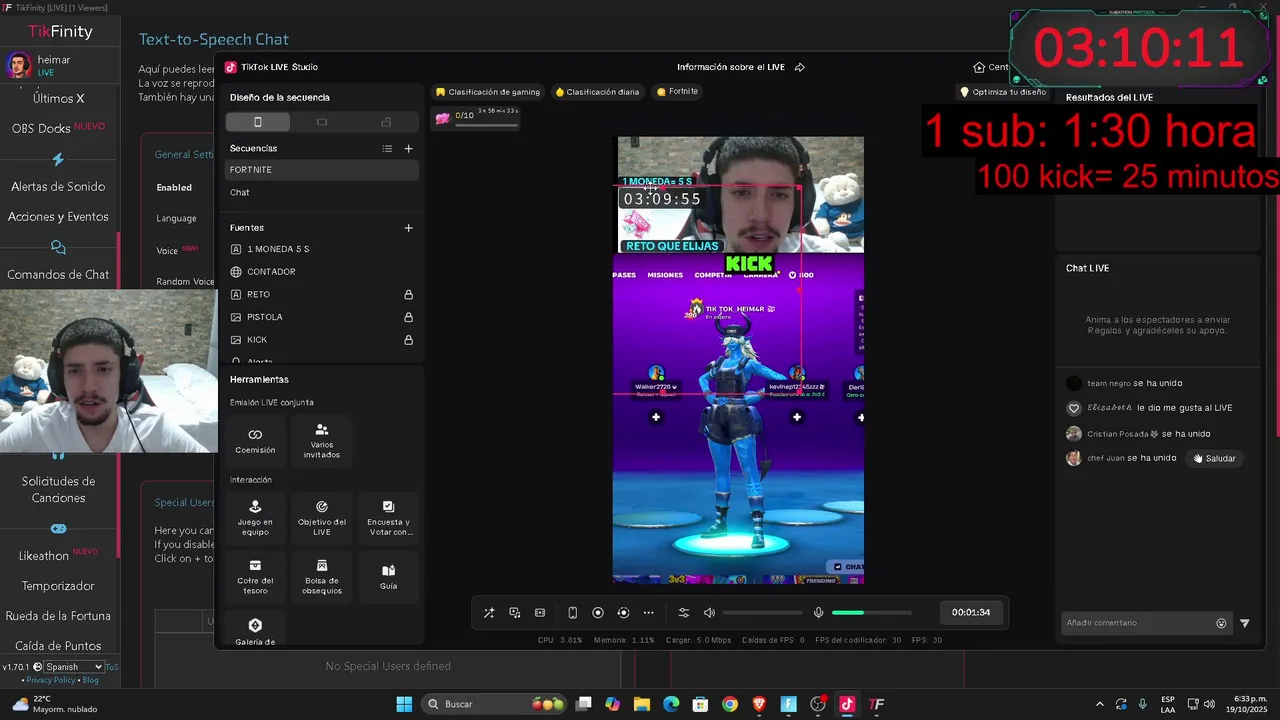Open the Blog link
Image resolution: width=1280 pixels, height=720 pixels.
tap(90, 680)
